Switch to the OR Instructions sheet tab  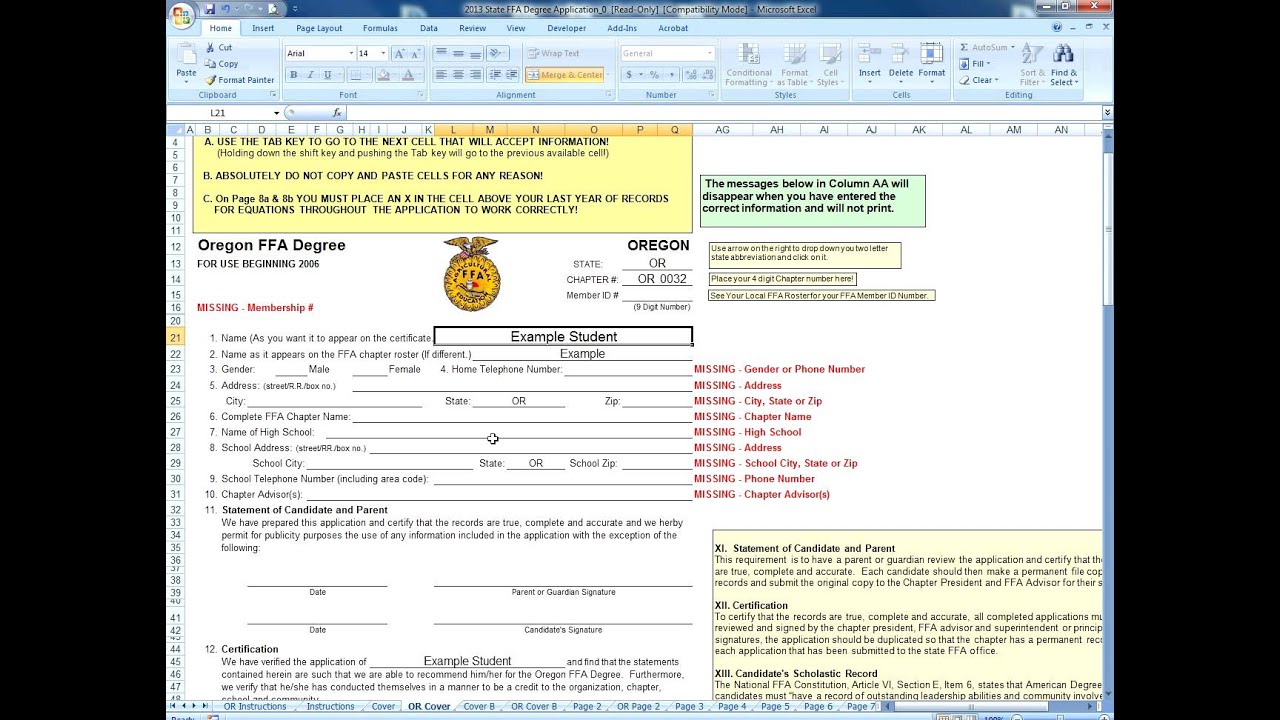[255, 706]
